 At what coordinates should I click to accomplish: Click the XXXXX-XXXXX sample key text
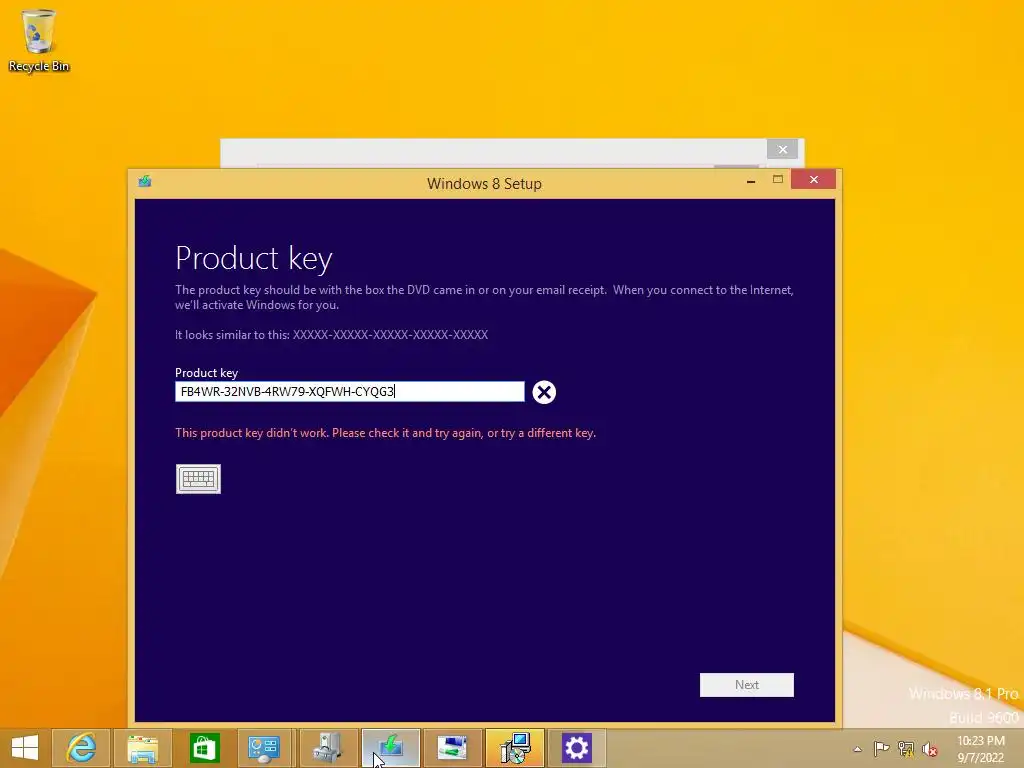[x=391, y=334]
